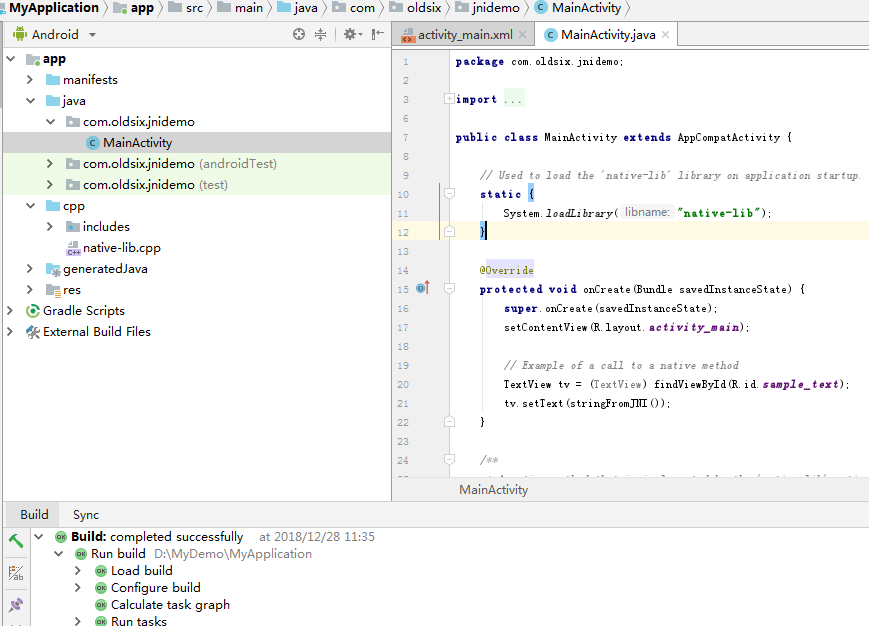869x626 pixels.
Task: Click the OK icon beside Calculate task graph
Action: [101, 605]
